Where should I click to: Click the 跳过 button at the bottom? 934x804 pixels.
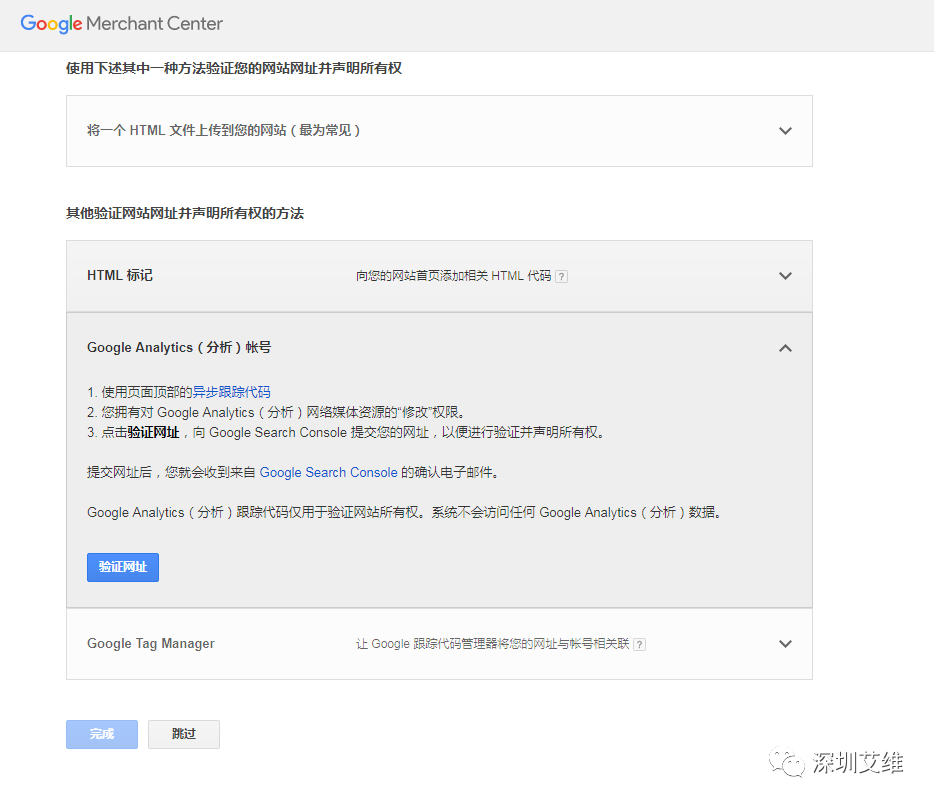coord(183,734)
